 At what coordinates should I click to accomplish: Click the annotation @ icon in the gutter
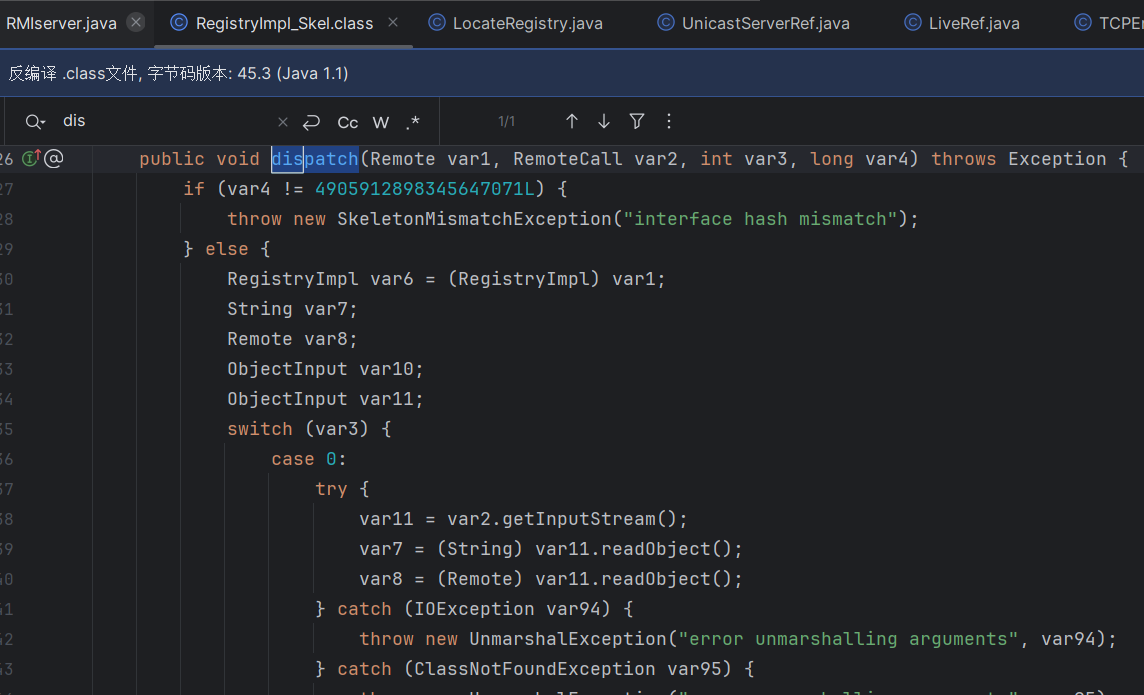pos(52,158)
